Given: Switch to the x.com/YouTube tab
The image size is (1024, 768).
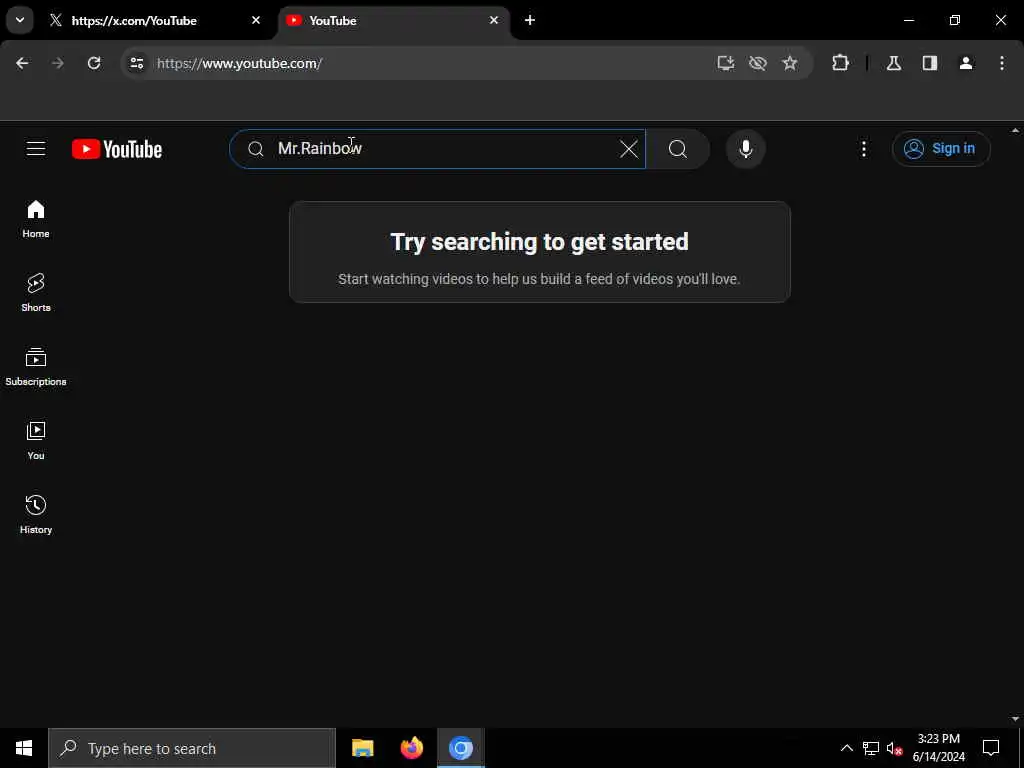Looking at the screenshot, I should click(x=155, y=21).
